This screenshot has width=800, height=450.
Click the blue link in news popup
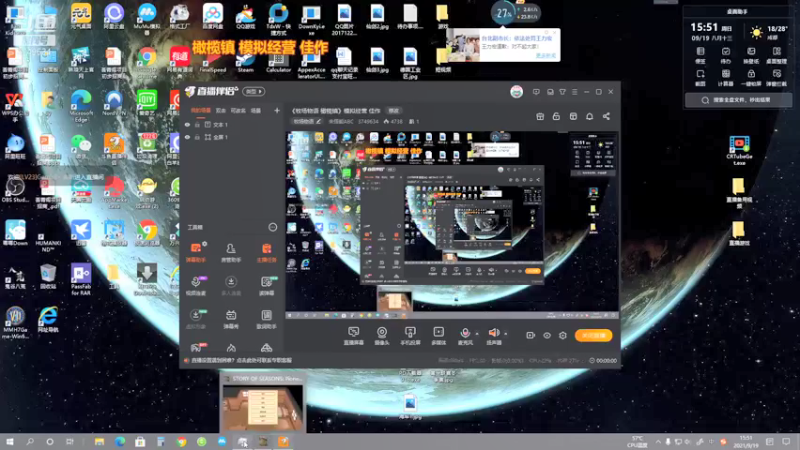546,55
